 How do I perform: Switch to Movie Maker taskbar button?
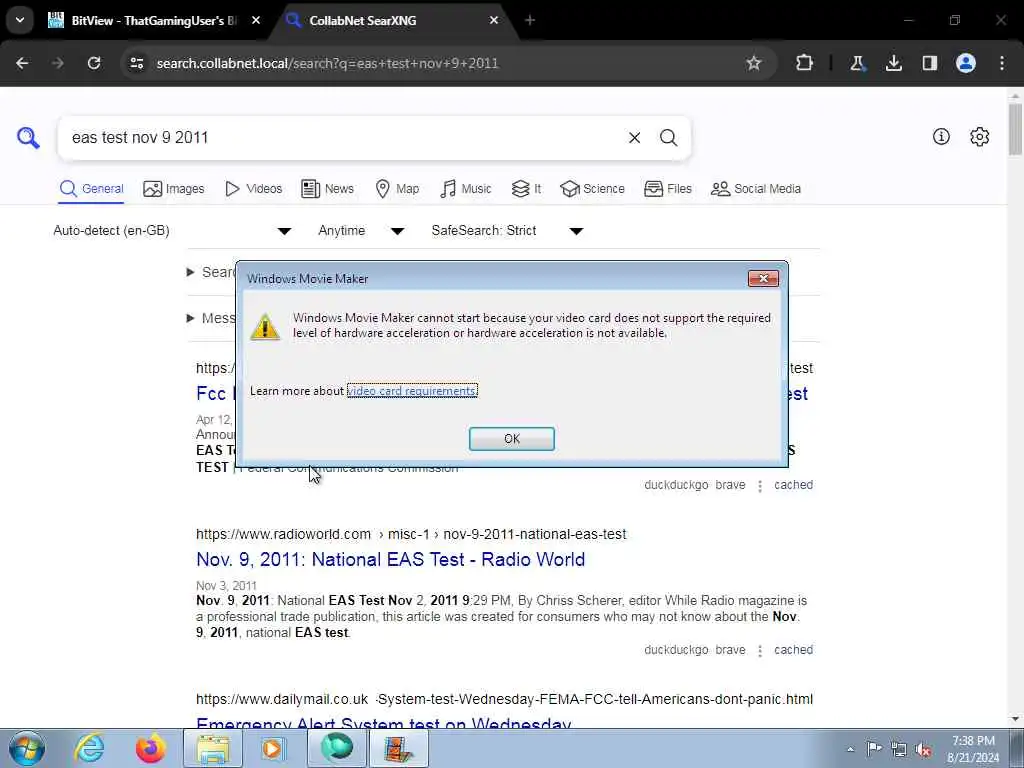point(399,748)
